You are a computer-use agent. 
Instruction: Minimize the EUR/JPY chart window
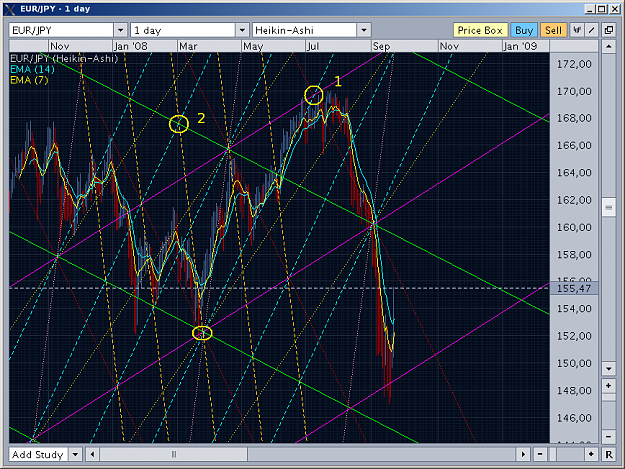click(x=590, y=9)
